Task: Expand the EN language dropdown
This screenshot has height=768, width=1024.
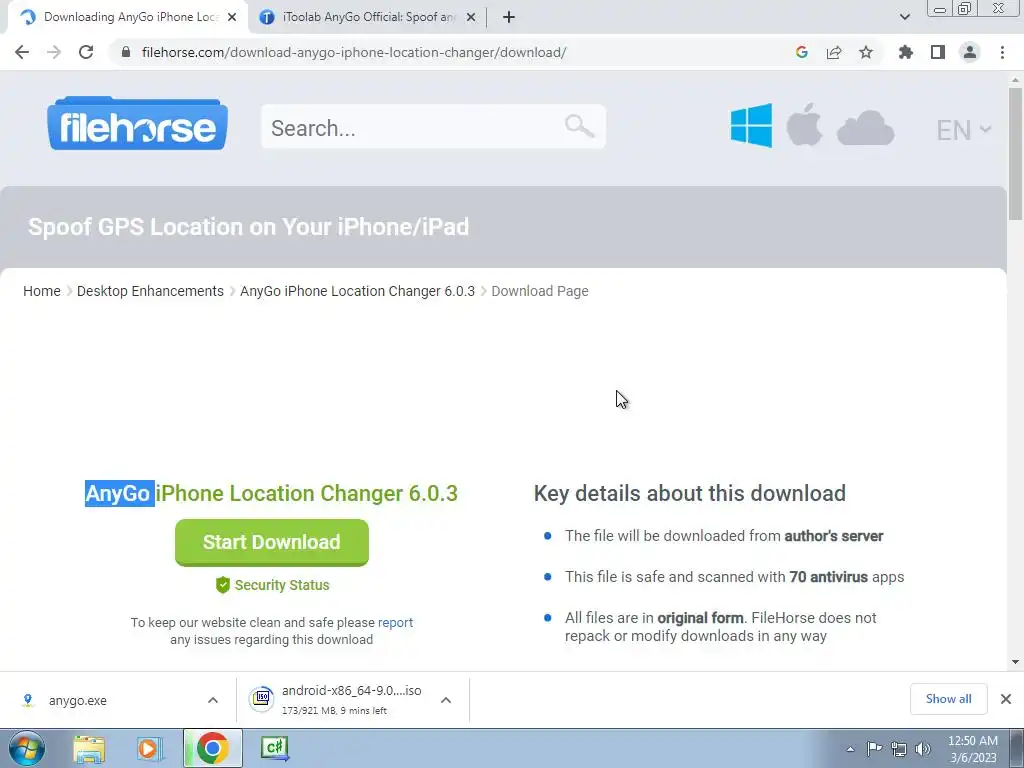Action: 964,130
